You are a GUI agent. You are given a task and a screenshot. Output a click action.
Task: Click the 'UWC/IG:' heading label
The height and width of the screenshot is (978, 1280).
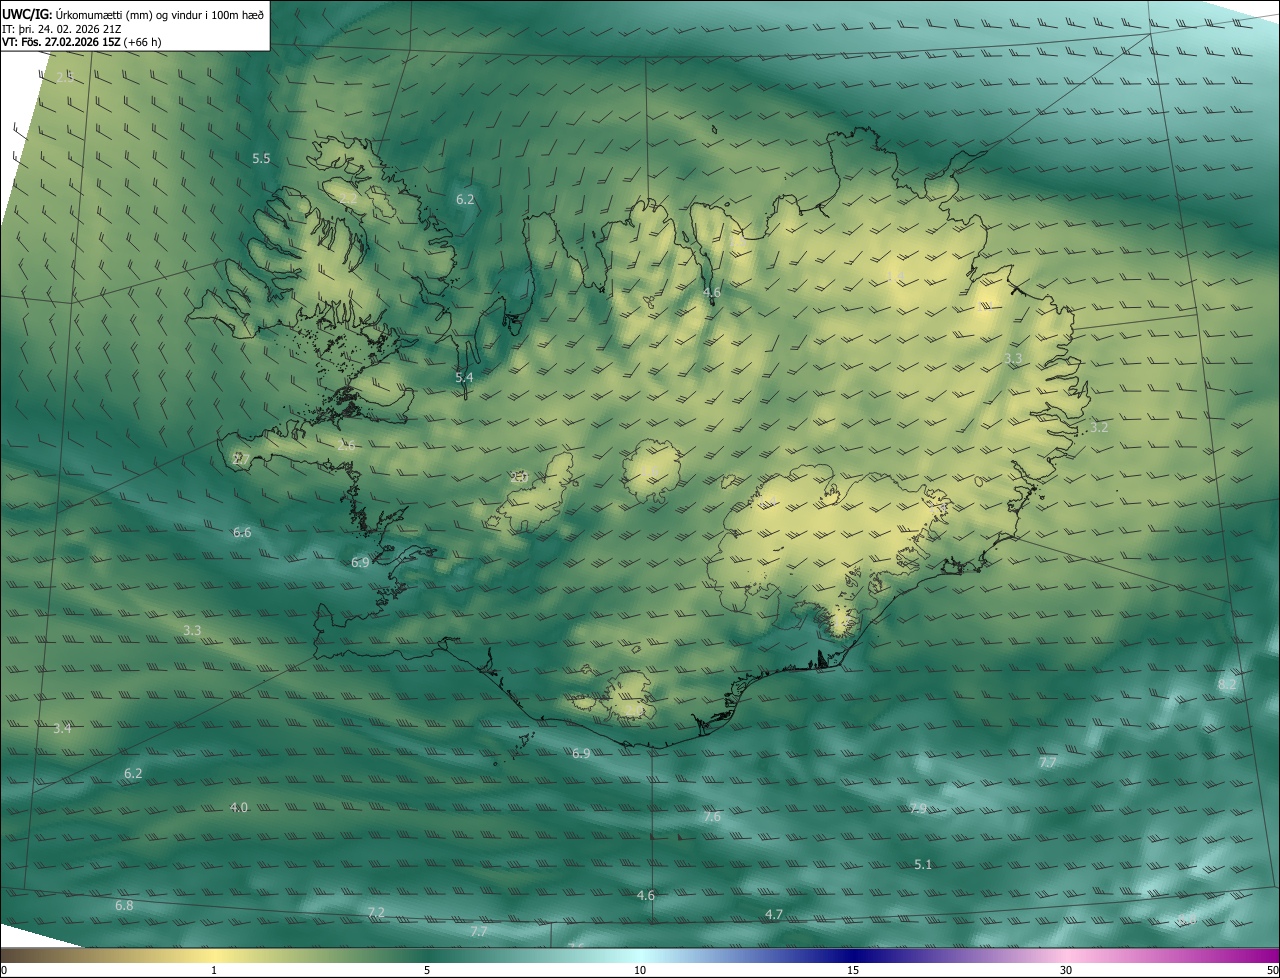tap(26, 14)
